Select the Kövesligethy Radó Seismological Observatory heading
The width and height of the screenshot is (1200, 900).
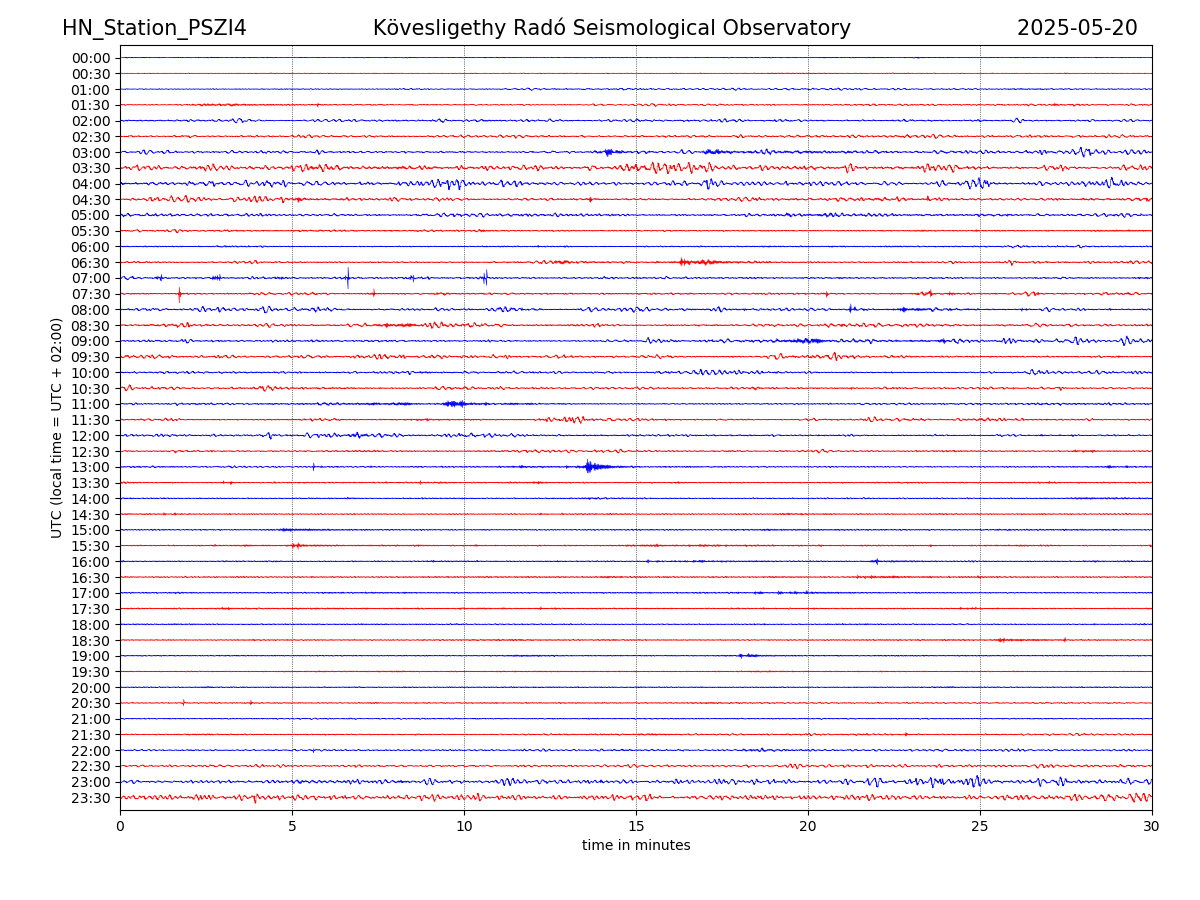(611, 28)
